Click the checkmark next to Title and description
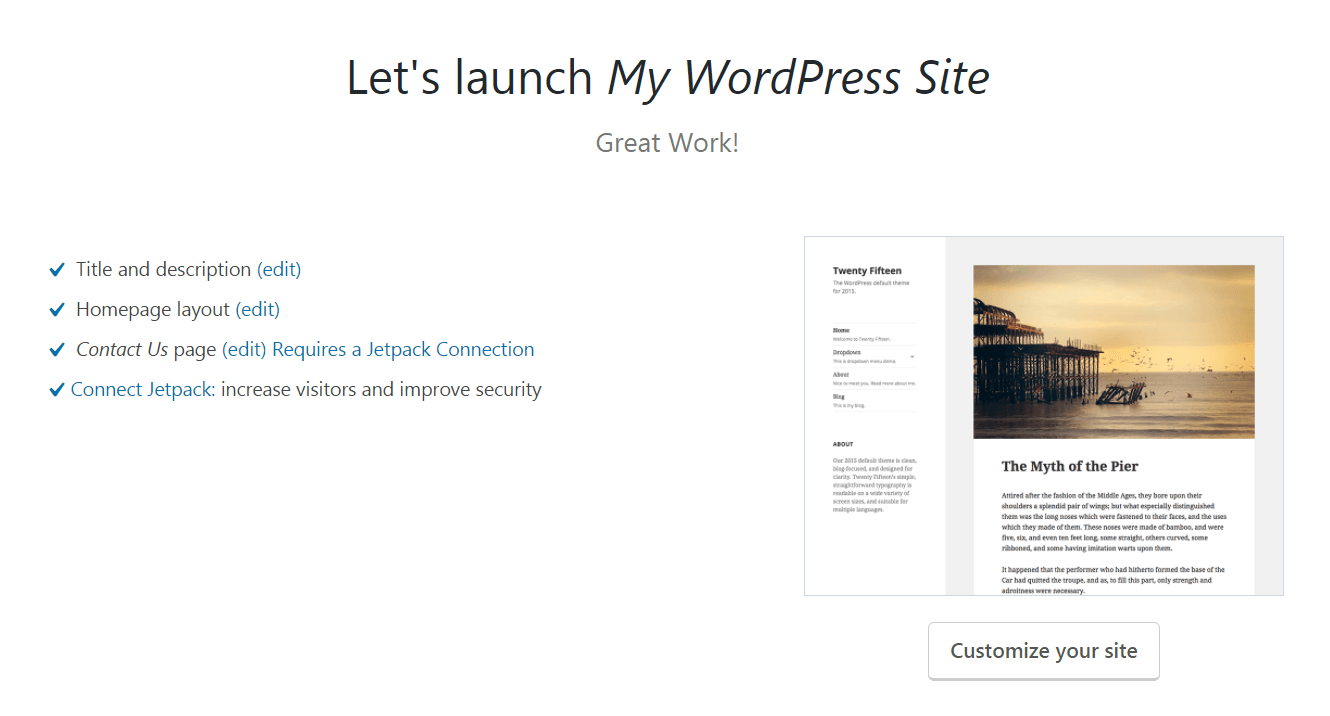The height and width of the screenshot is (716, 1330). pyautogui.click(x=57, y=270)
